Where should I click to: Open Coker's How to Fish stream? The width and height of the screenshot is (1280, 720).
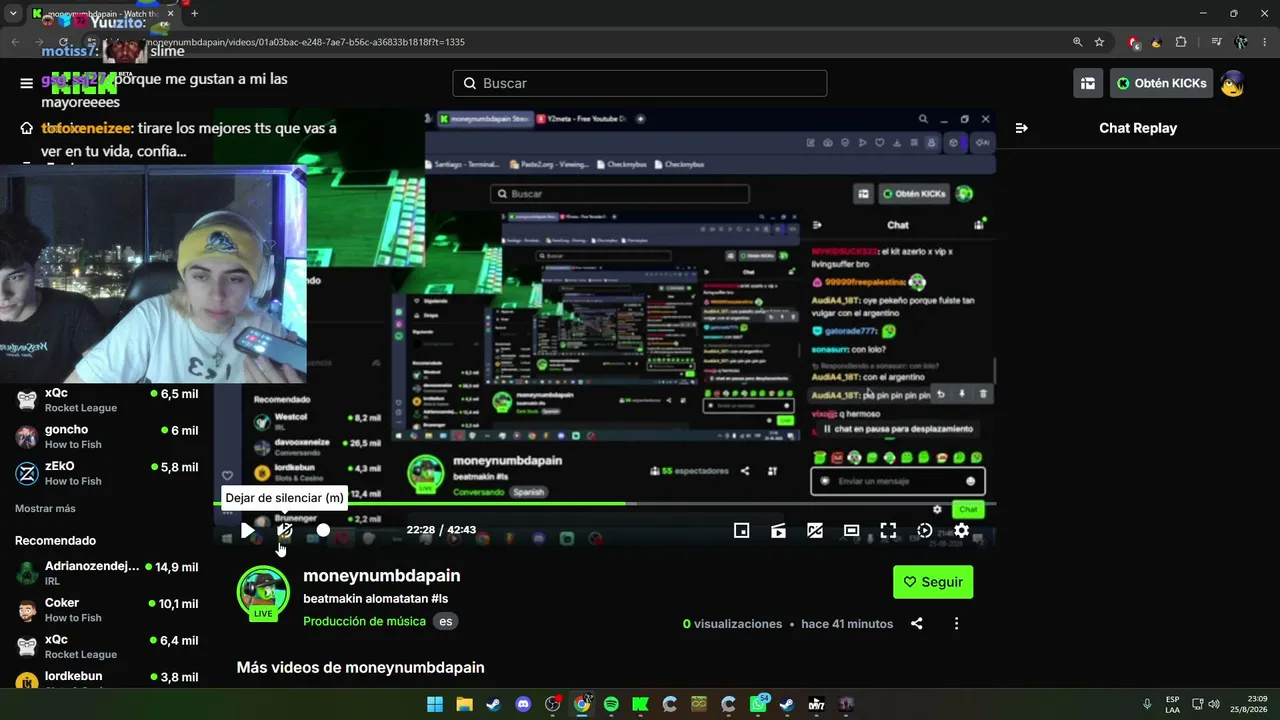click(x=107, y=610)
